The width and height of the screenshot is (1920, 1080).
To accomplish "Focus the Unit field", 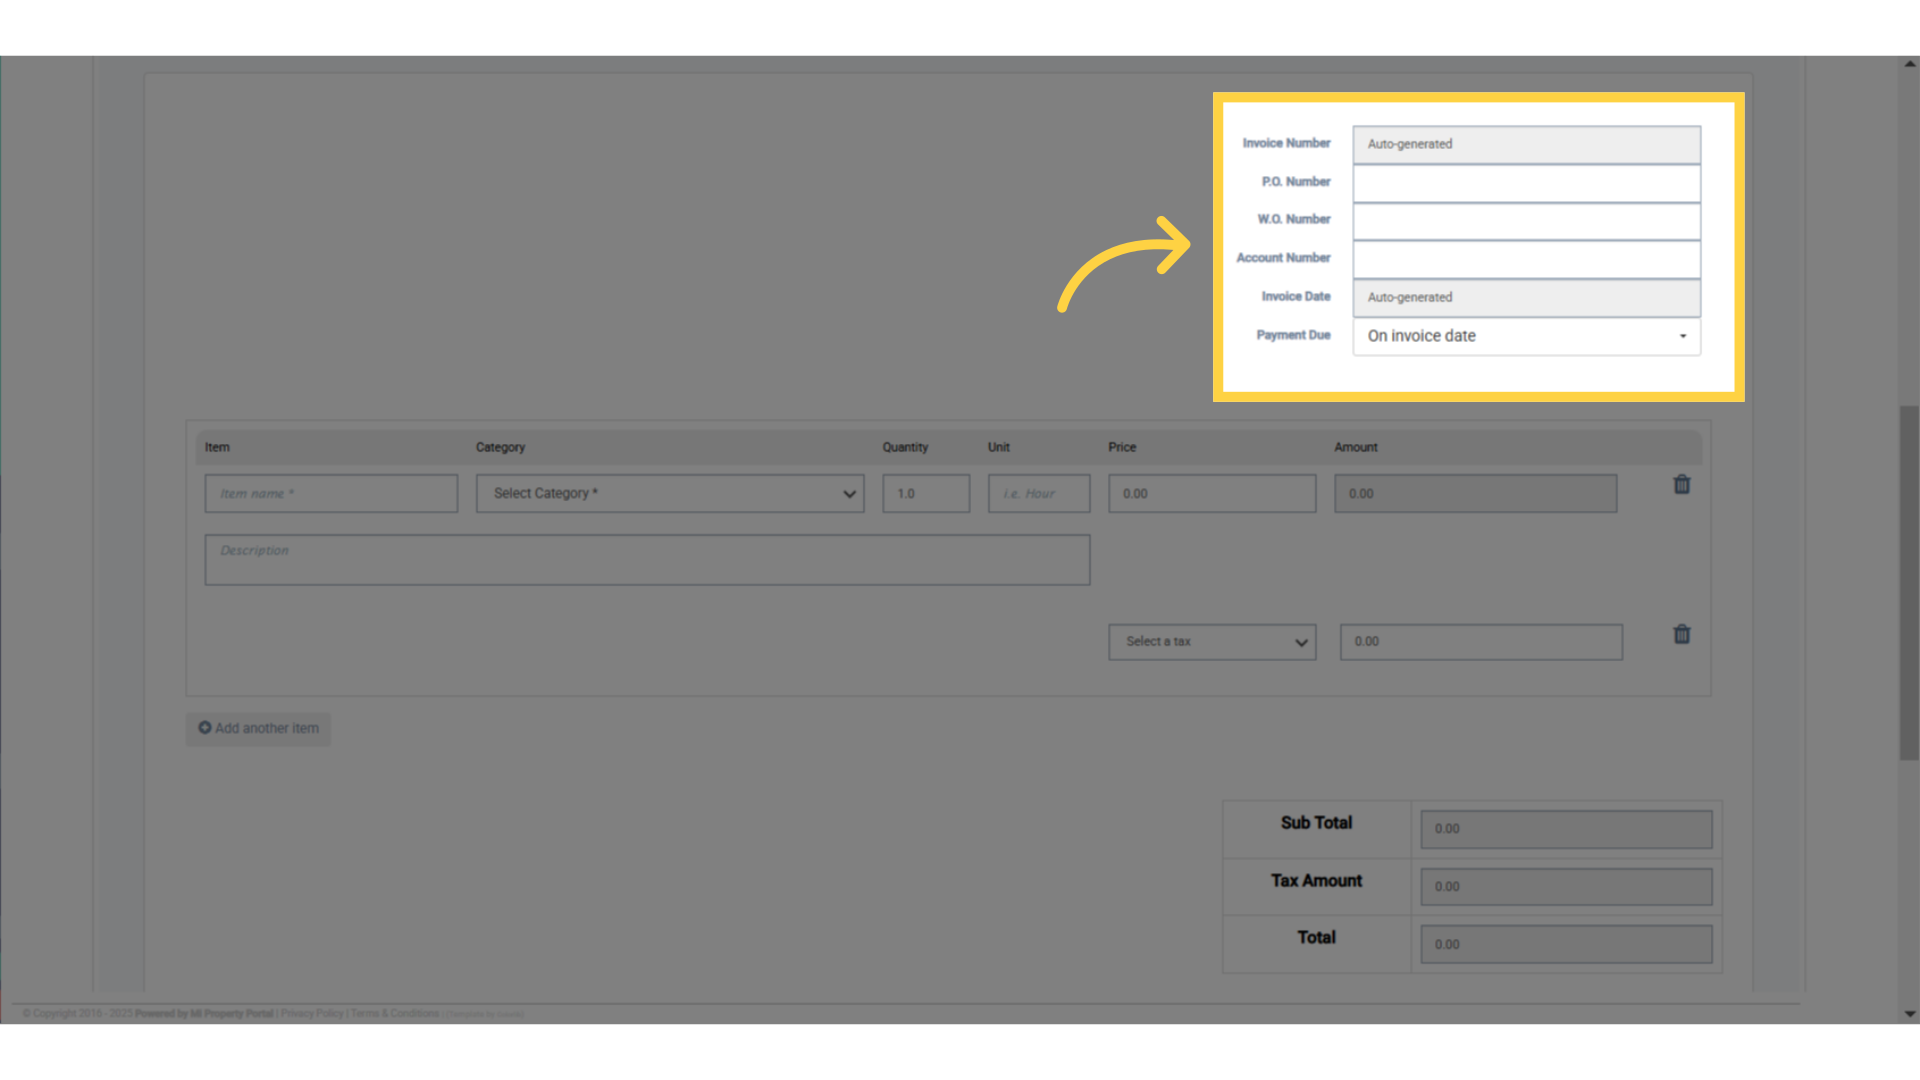I will click(x=1039, y=494).
